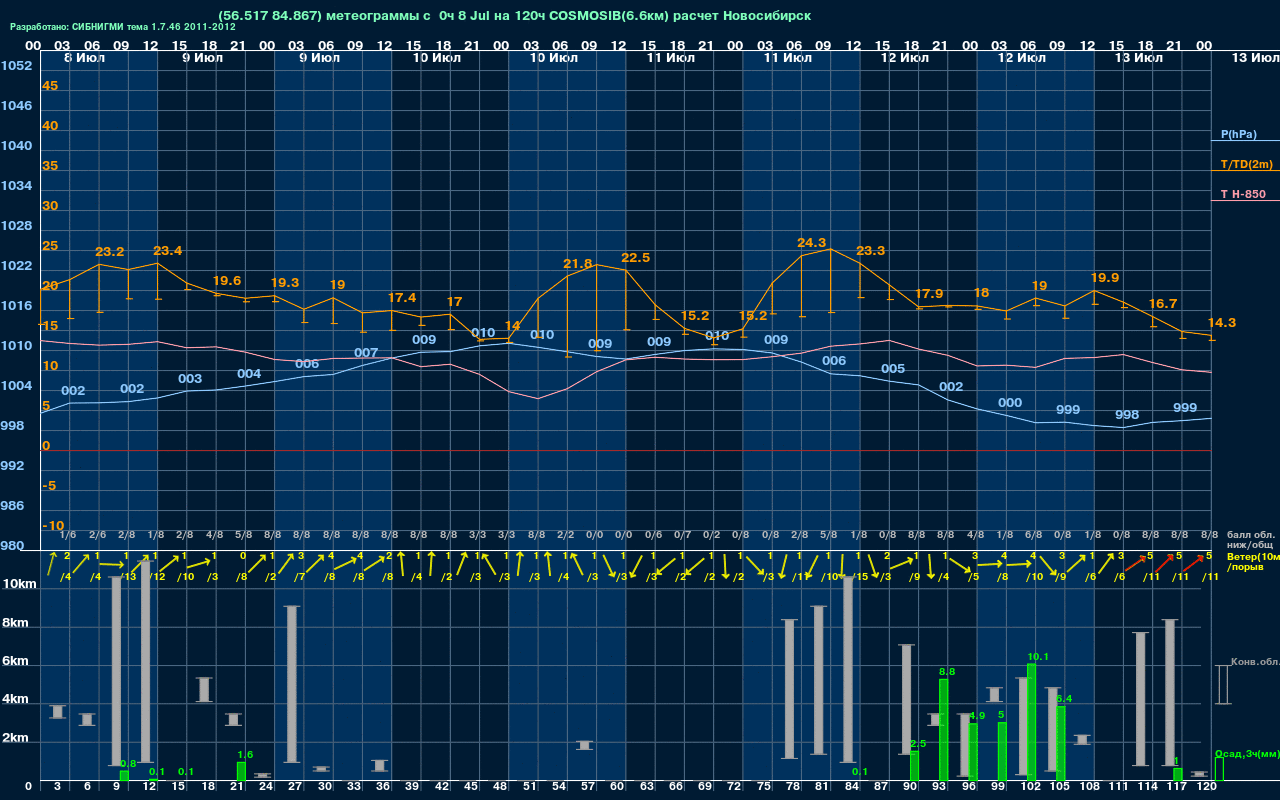The image size is (1280, 800).
Task: Click the gray convective cloud bar at hour 27
Action: 292,684
